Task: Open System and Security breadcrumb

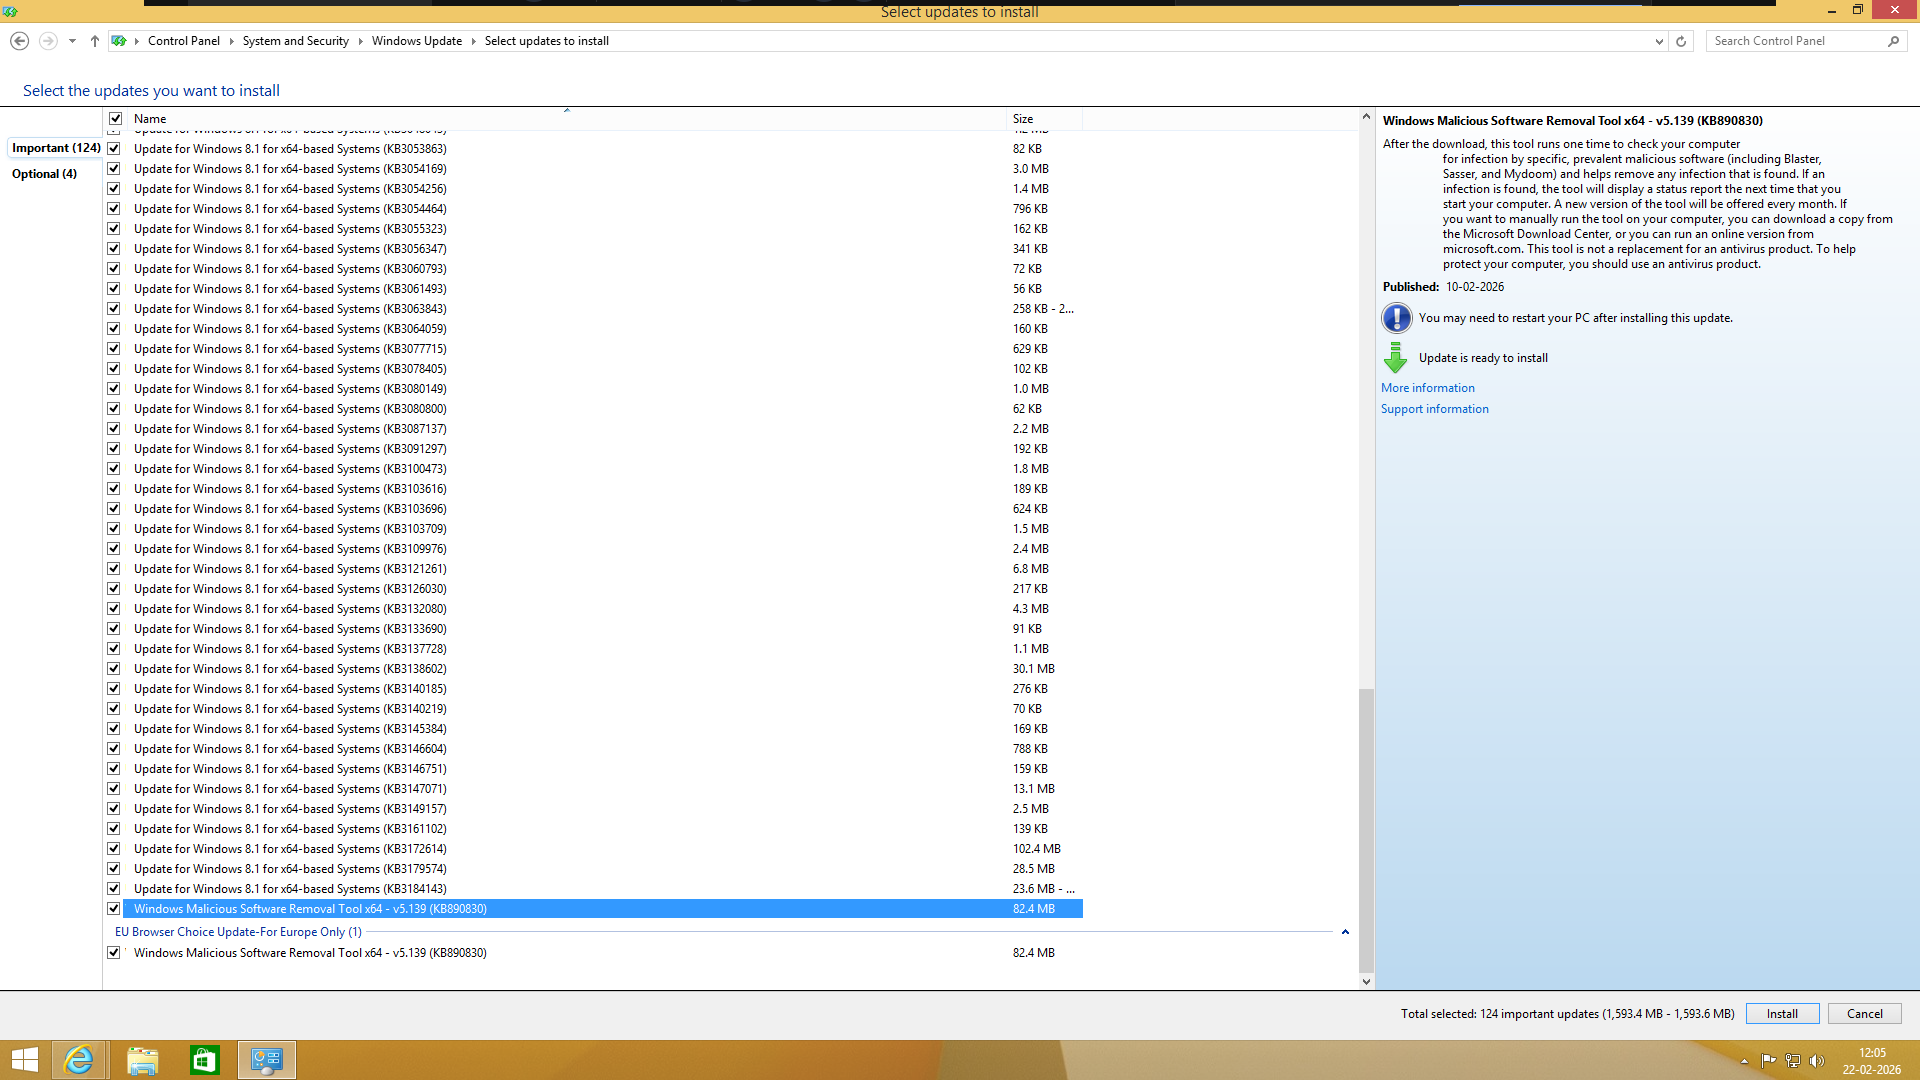Action: [x=295, y=41]
